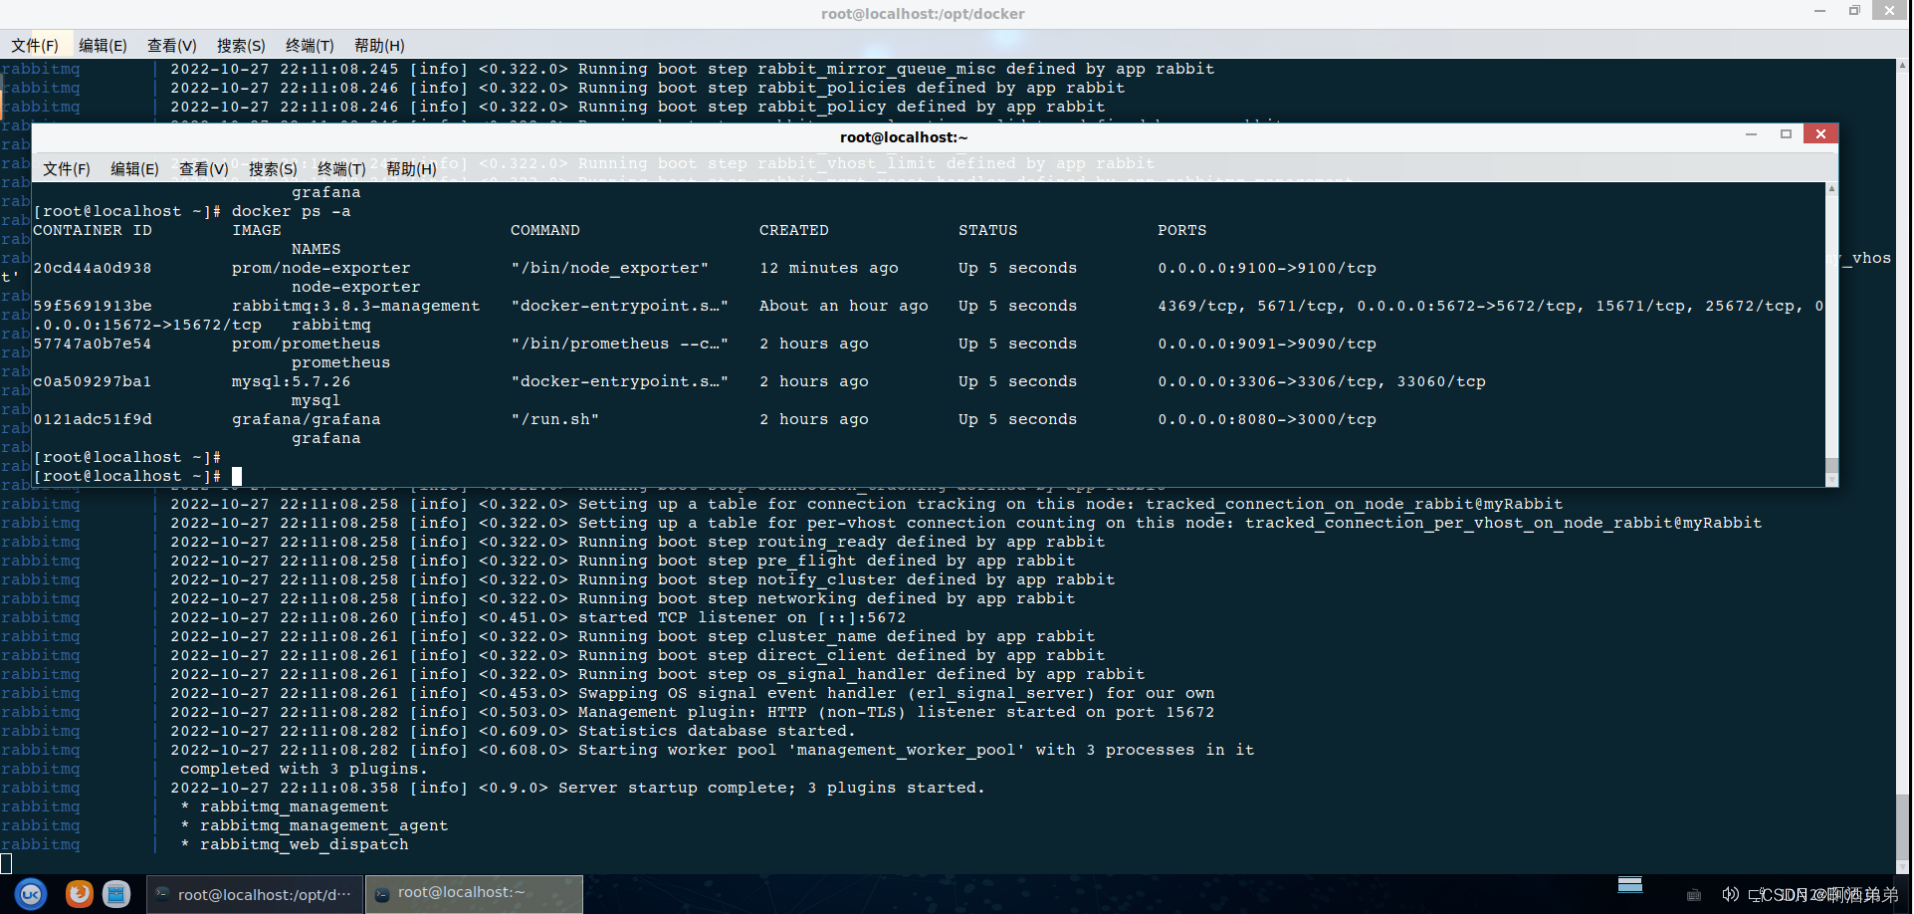The width and height of the screenshot is (1914, 914).
Task: Click front terminal scrollbar thumb at bottom
Action: click(1832, 465)
